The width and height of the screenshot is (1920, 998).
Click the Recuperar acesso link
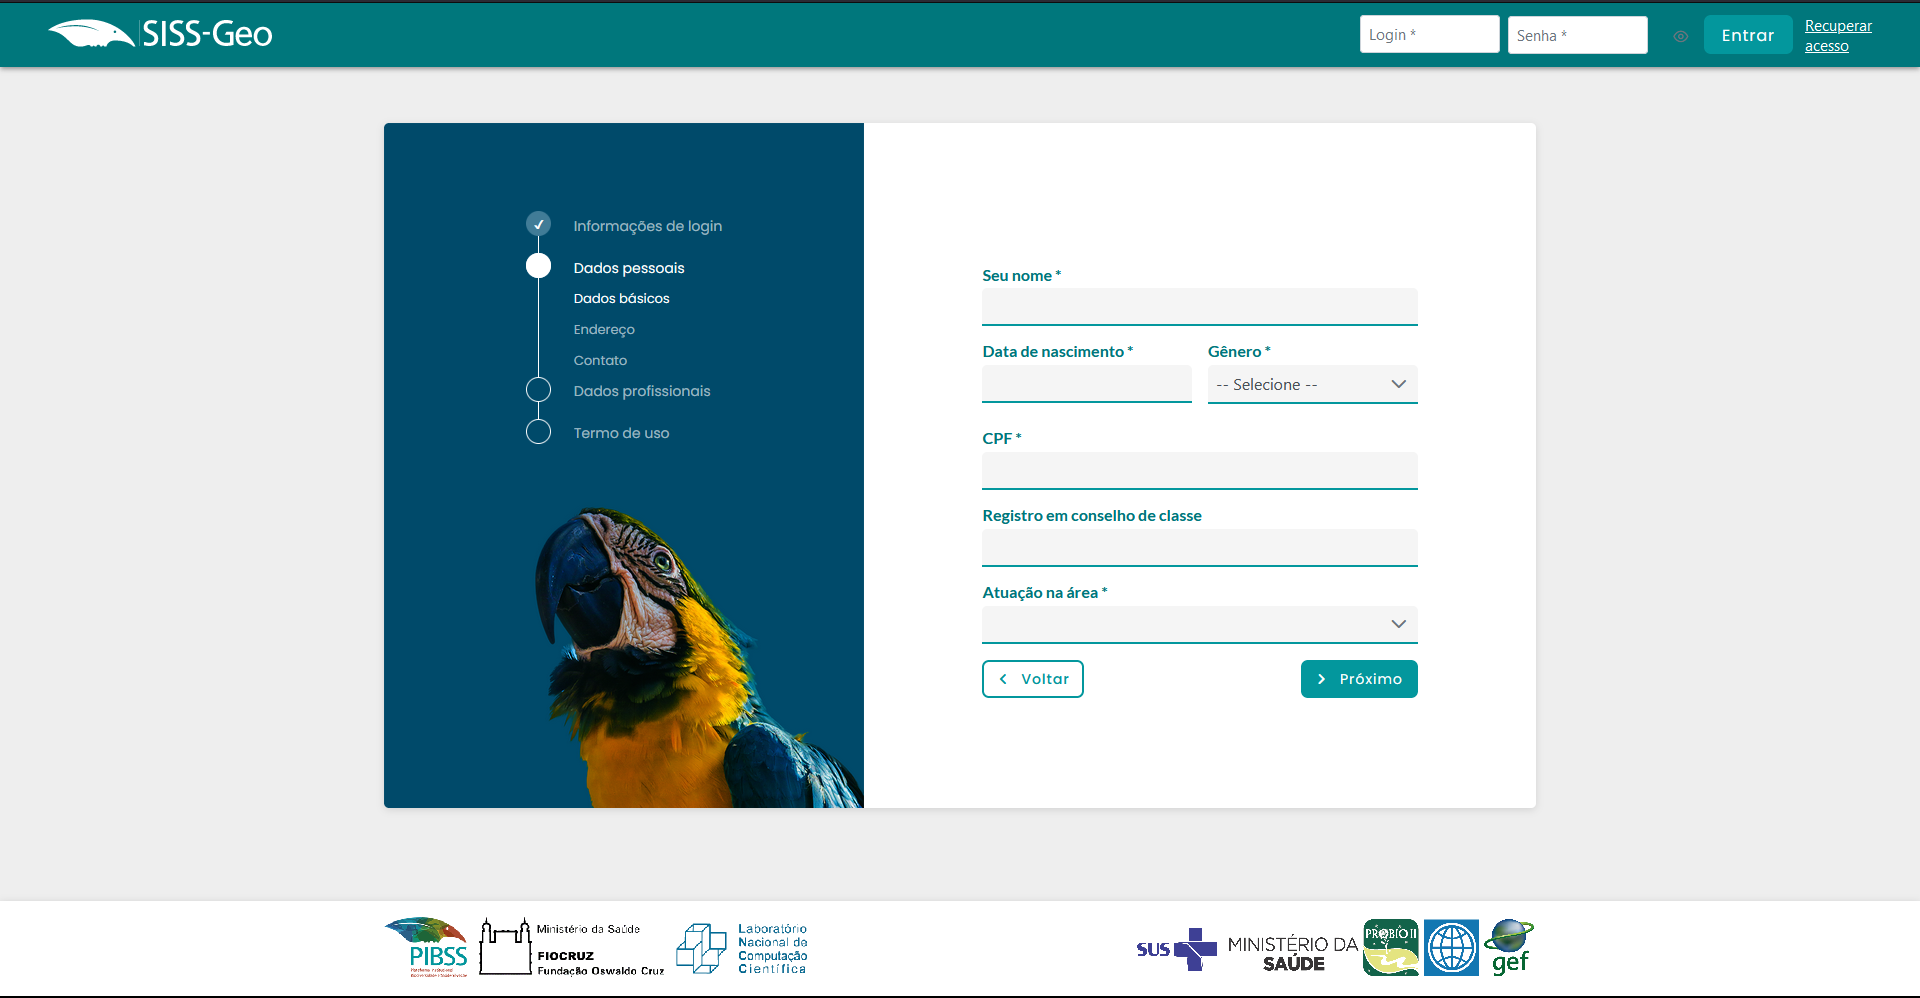(x=1837, y=36)
